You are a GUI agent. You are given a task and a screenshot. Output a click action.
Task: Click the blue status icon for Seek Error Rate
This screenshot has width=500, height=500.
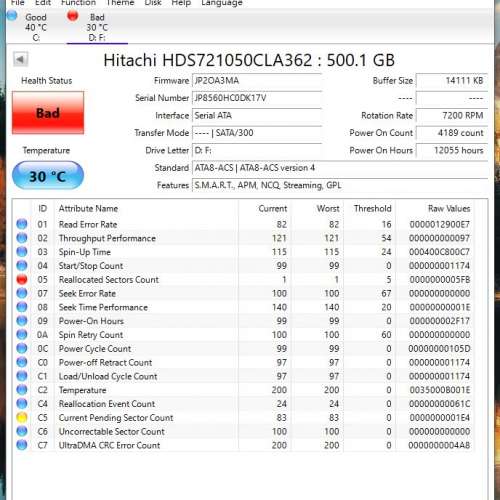[x=22, y=293]
